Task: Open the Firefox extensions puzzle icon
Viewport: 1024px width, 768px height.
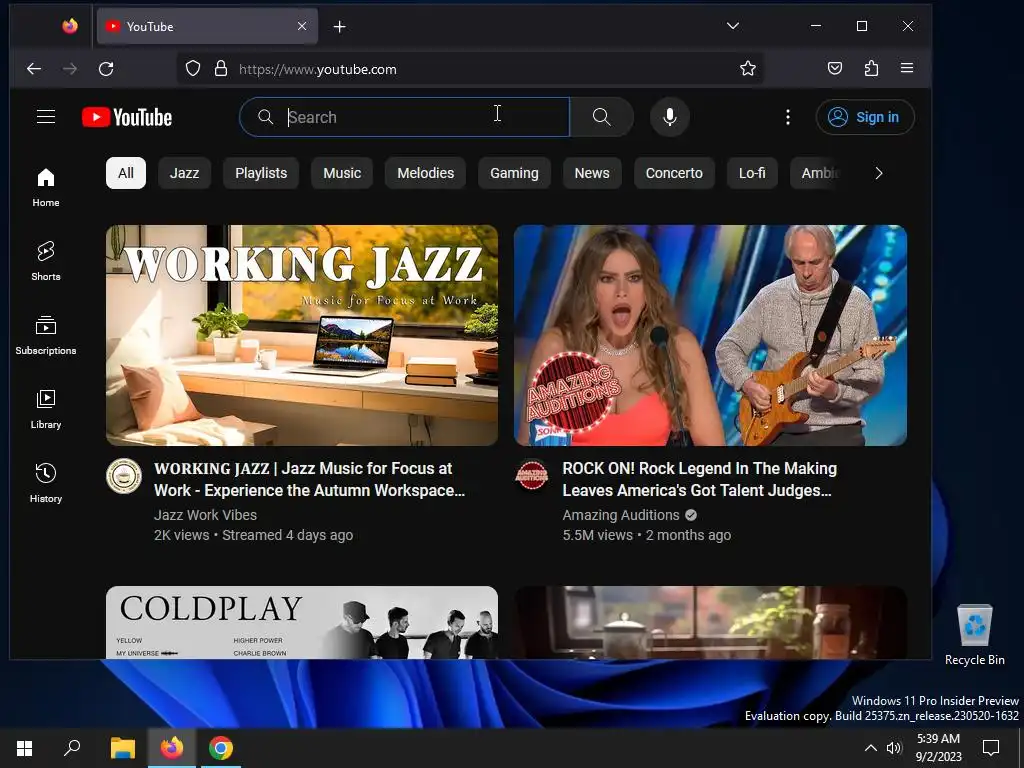Action: (871, 68)
